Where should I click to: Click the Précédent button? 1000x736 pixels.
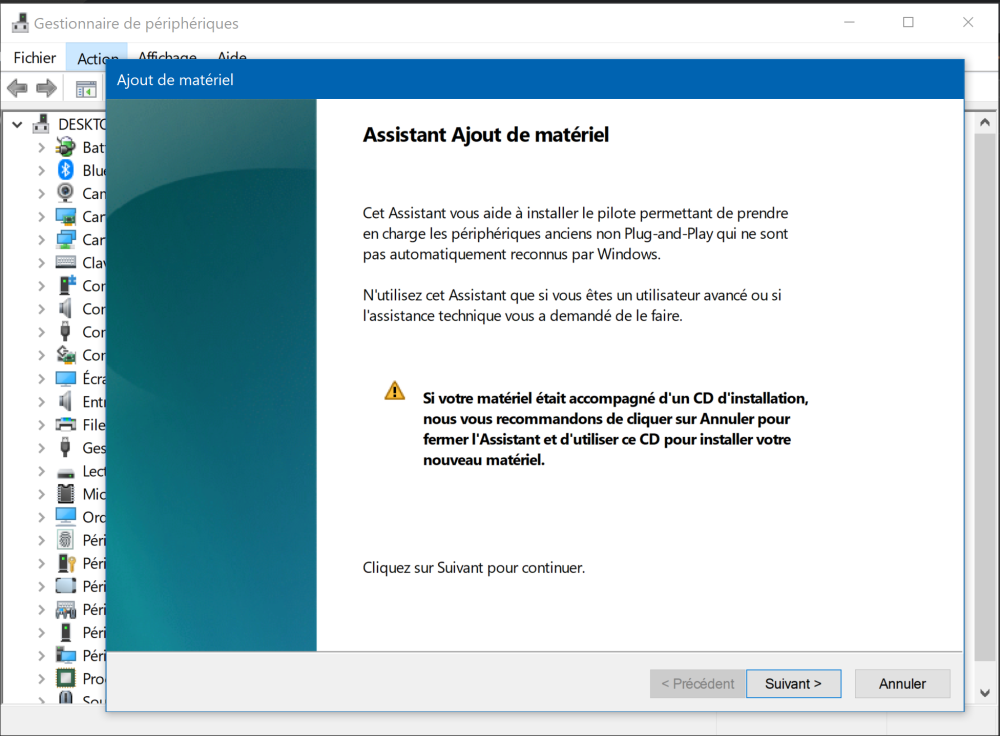(x=698, y=684)
